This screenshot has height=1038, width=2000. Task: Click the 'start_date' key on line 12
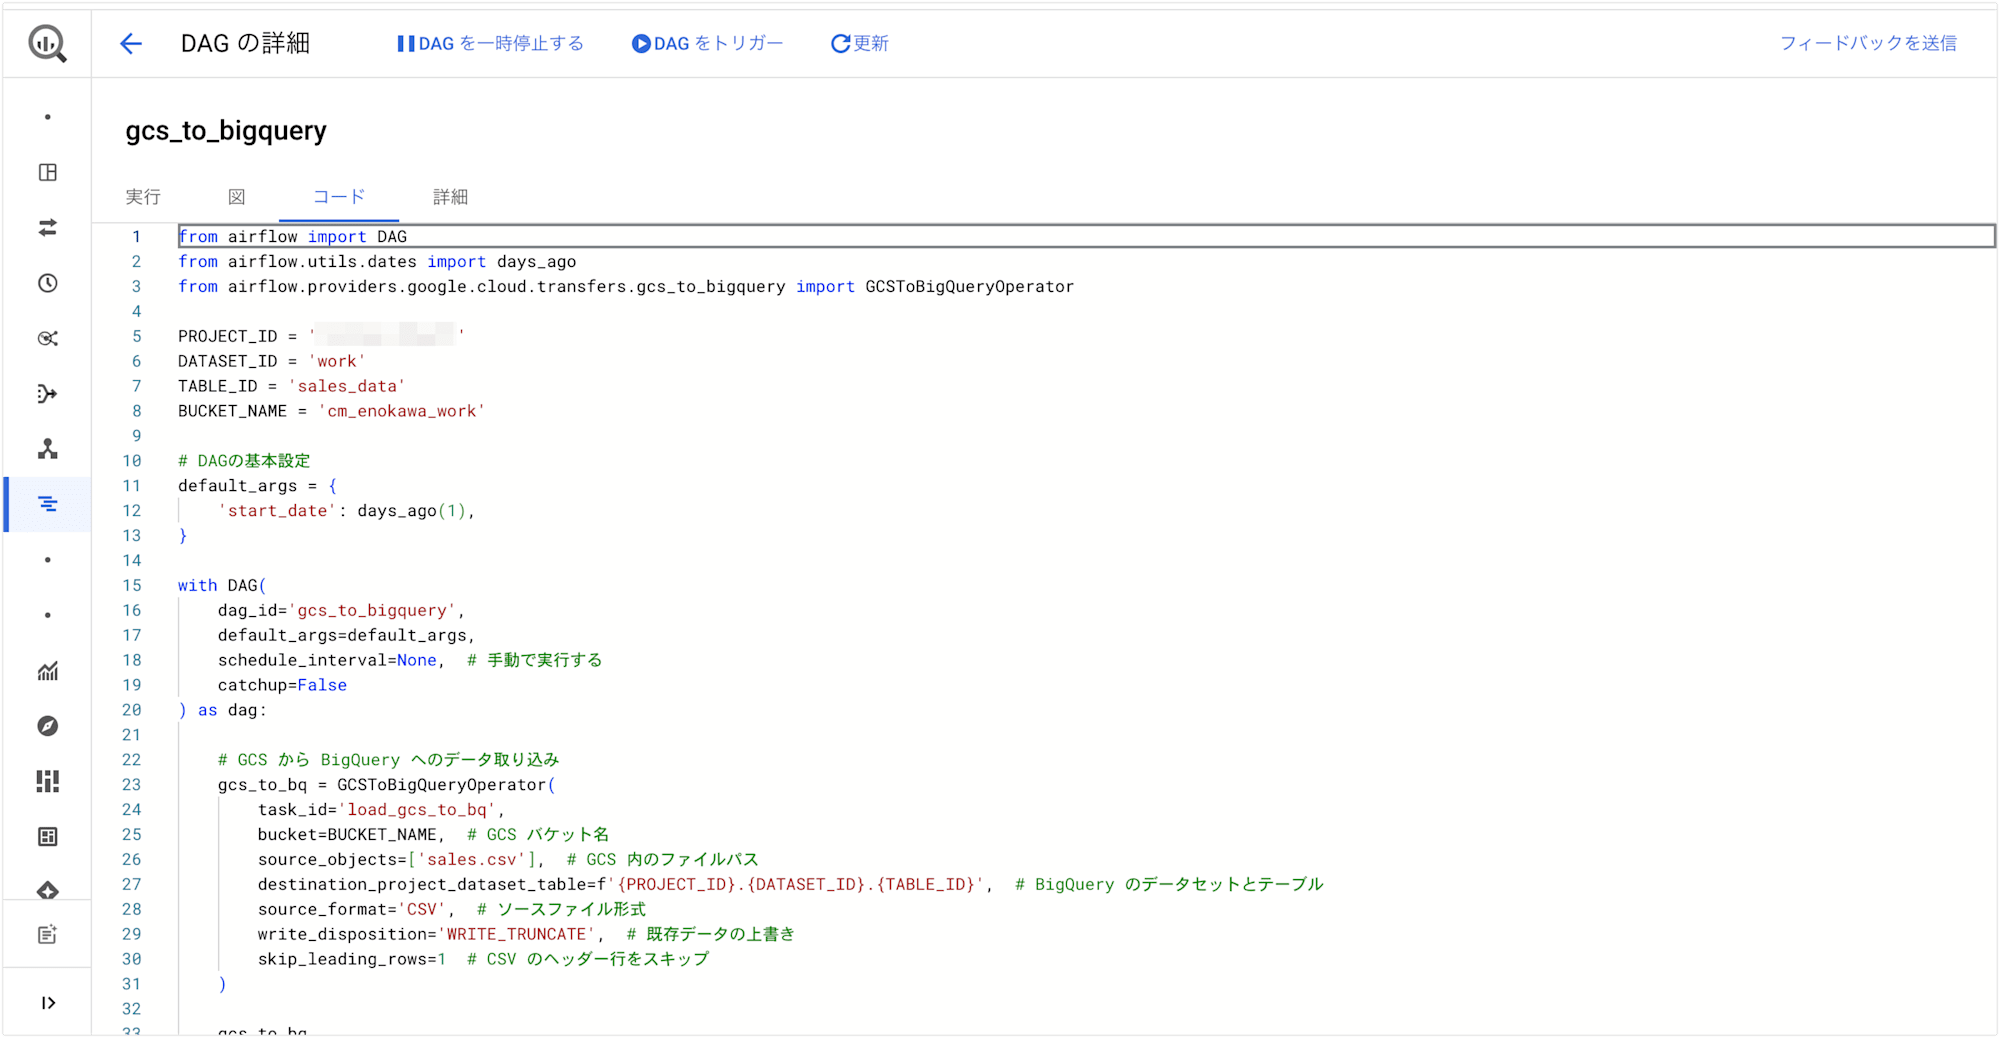(x=278, y=511)
